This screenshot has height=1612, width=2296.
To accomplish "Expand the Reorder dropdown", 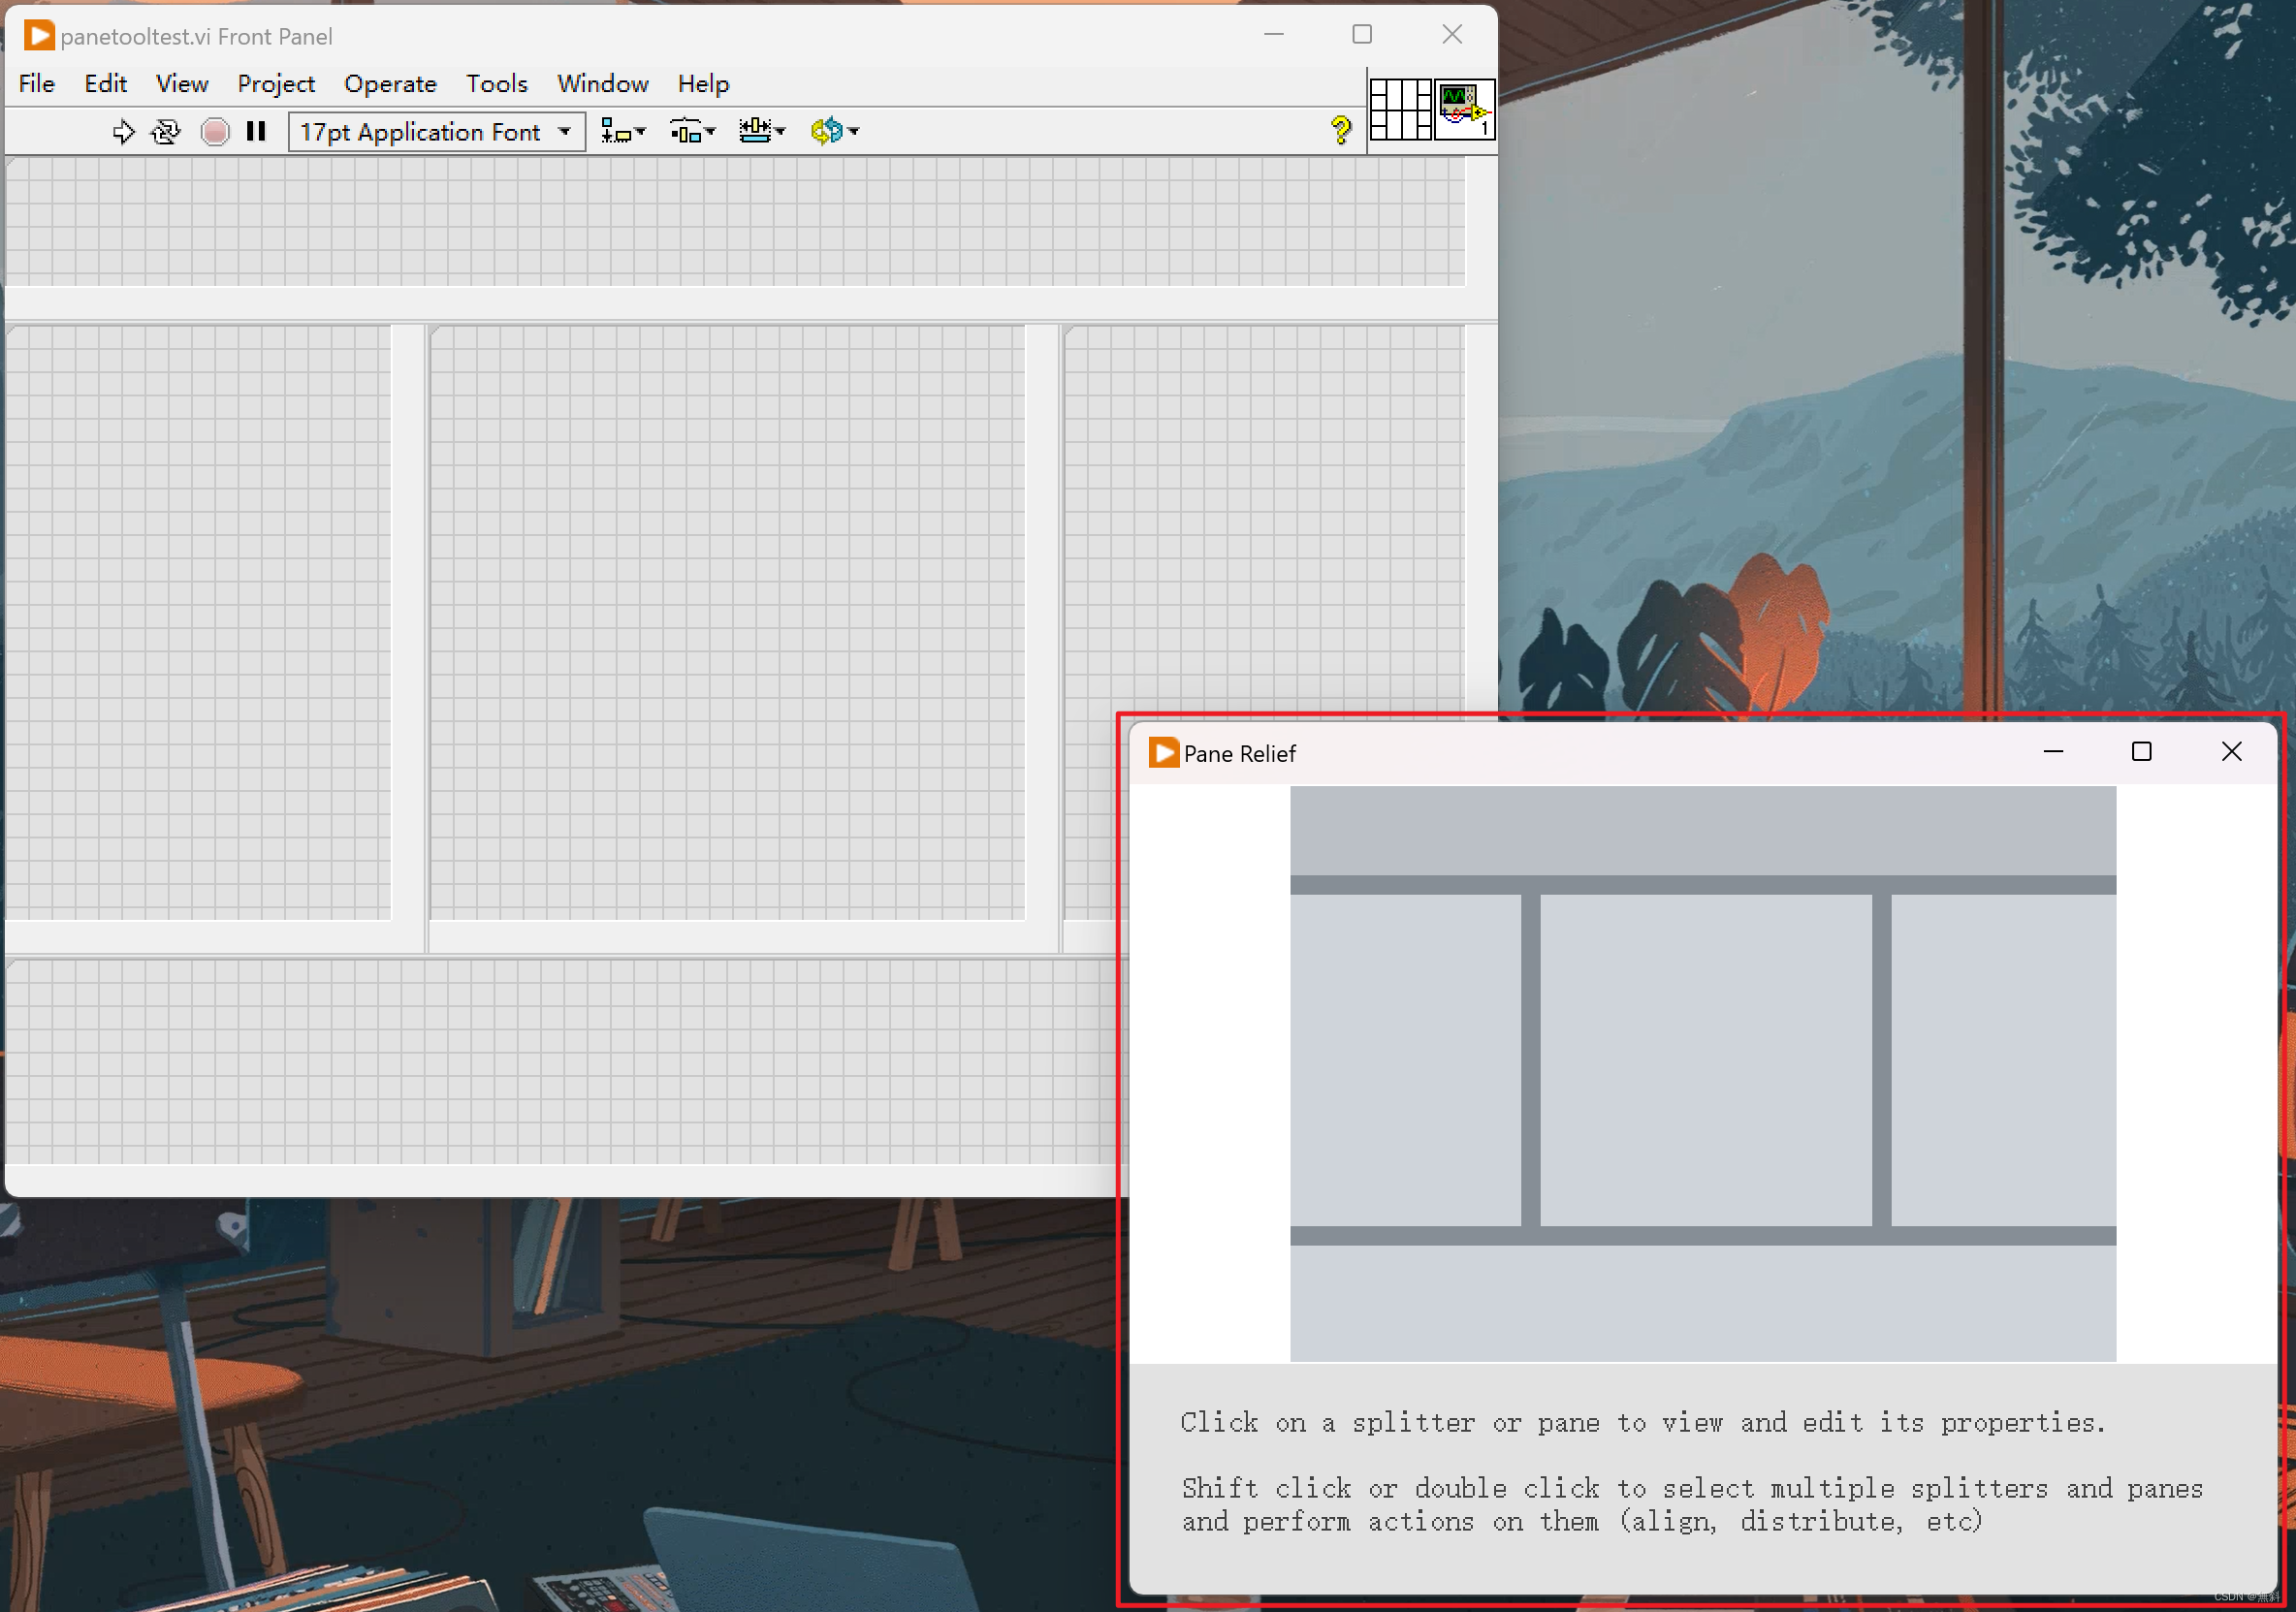I will coord(834,132).
